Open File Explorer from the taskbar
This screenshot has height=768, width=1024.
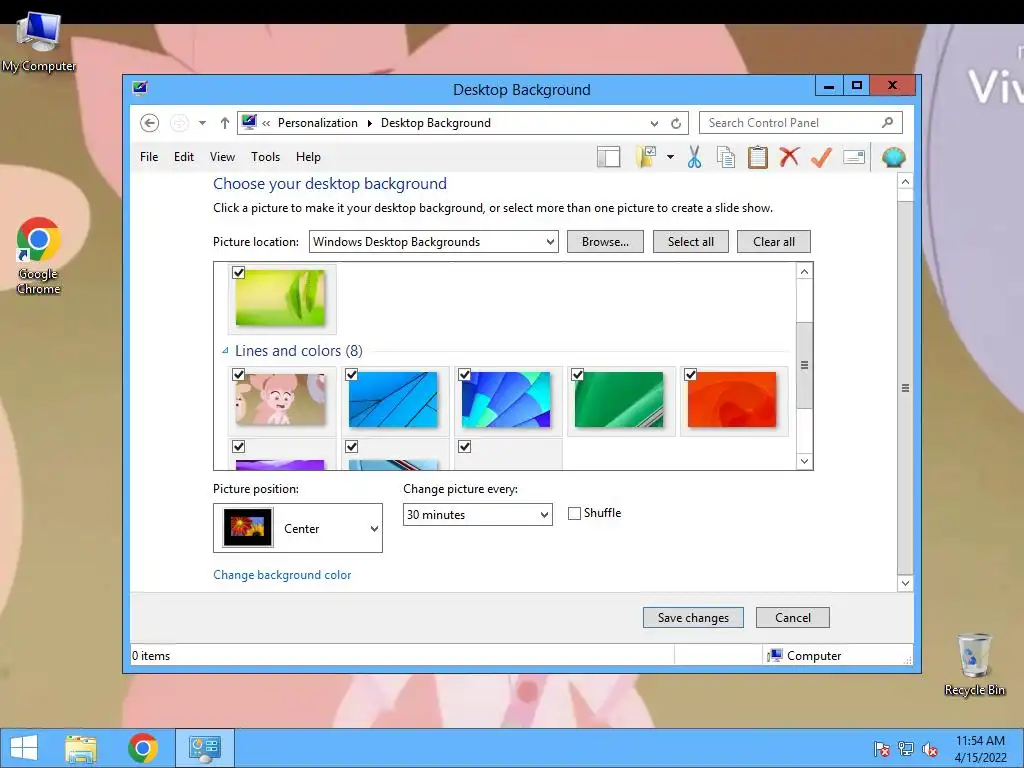point(81,748)
